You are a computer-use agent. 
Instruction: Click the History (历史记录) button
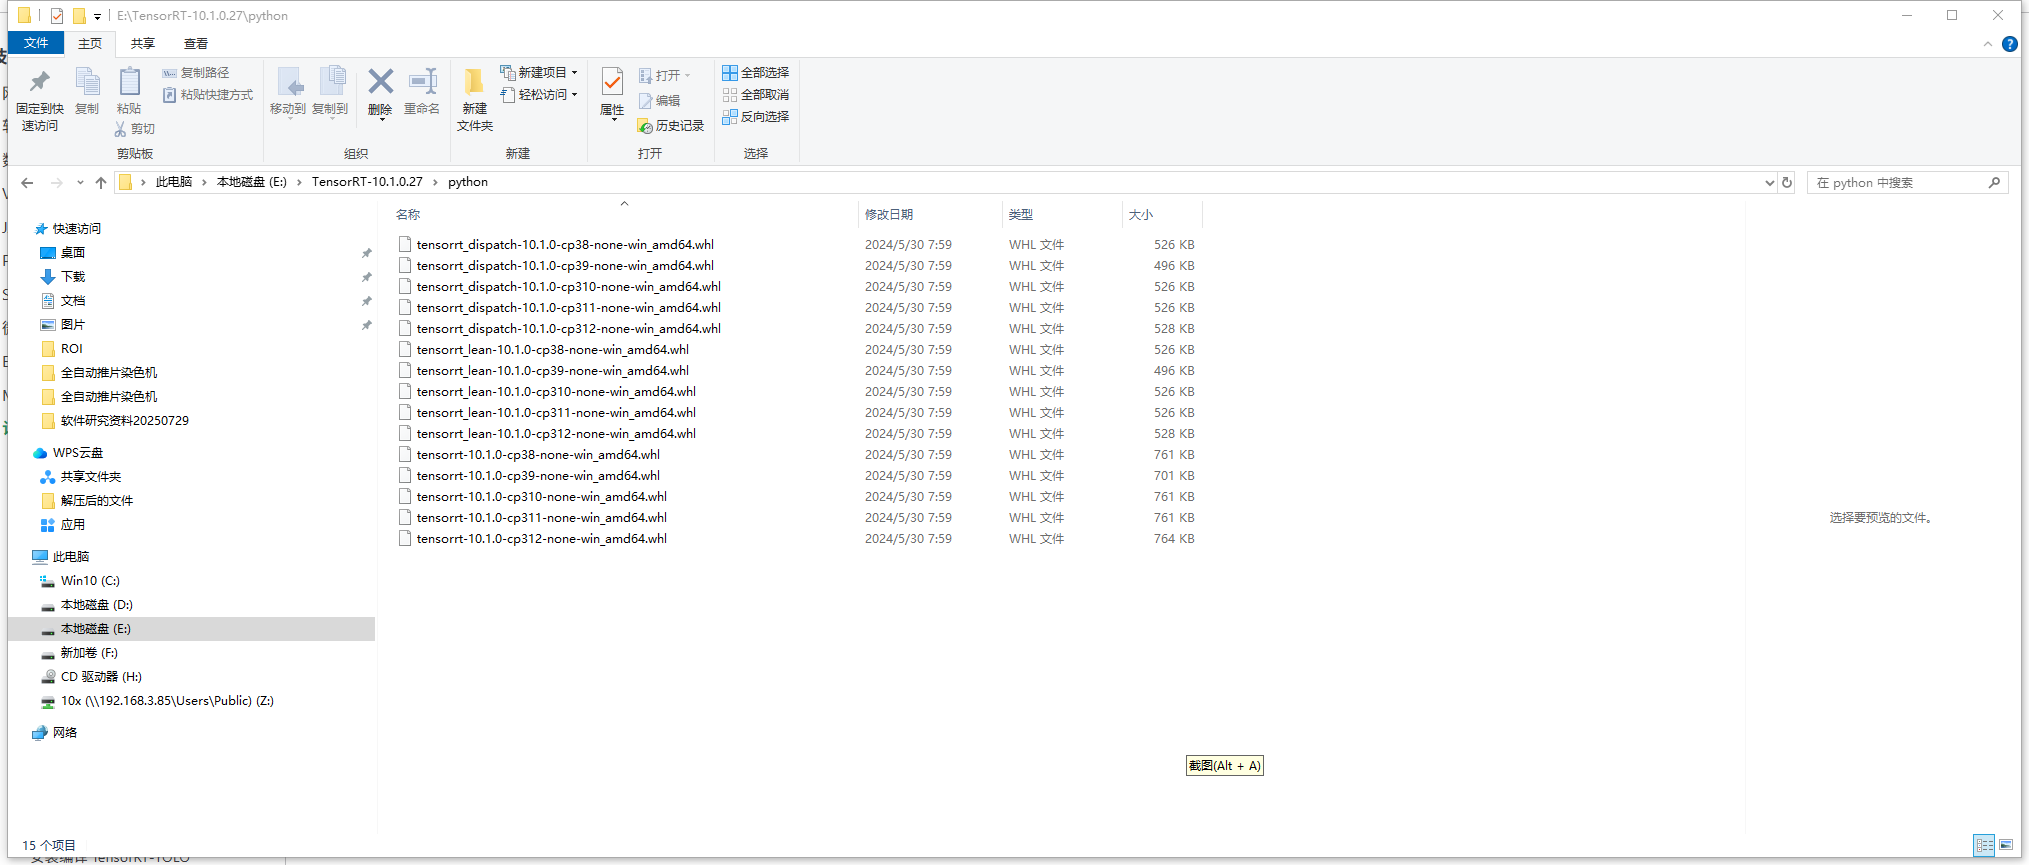671,126
